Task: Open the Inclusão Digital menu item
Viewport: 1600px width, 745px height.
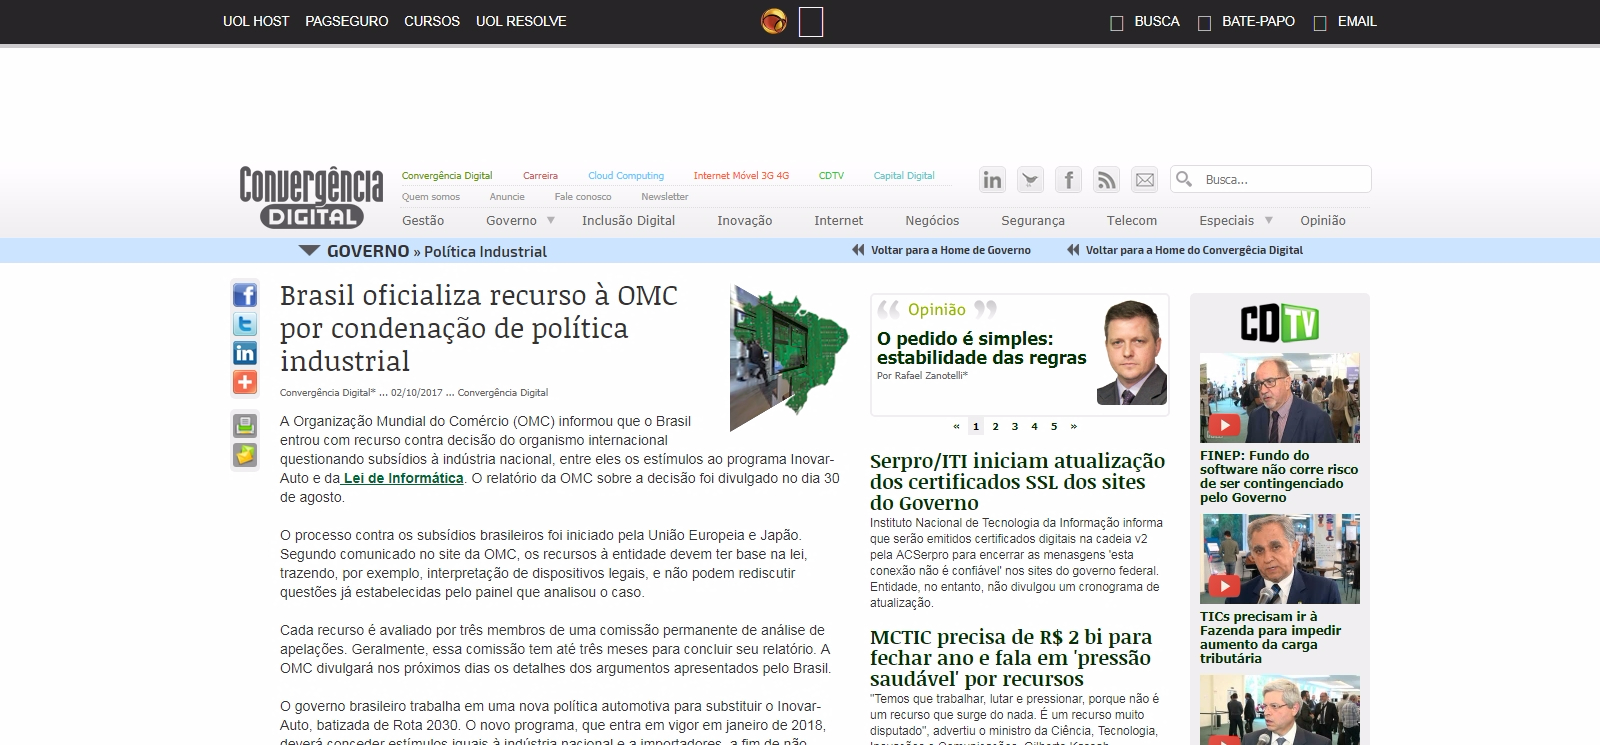Action: (x=628, y=220)
